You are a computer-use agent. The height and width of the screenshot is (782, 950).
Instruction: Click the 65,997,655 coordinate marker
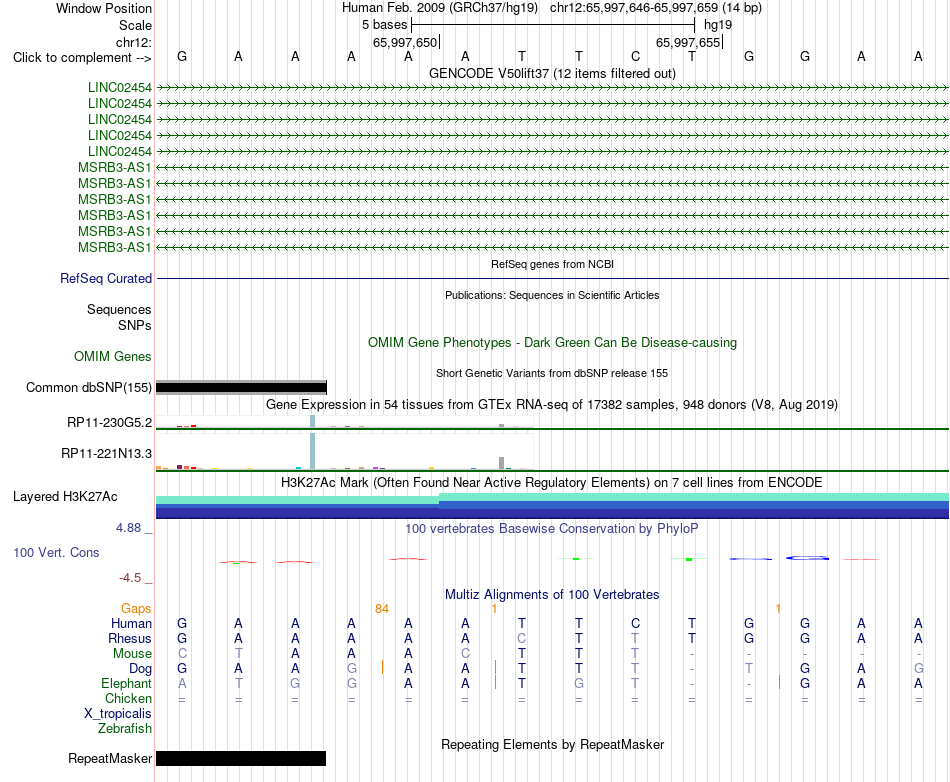tap(688, 42)
